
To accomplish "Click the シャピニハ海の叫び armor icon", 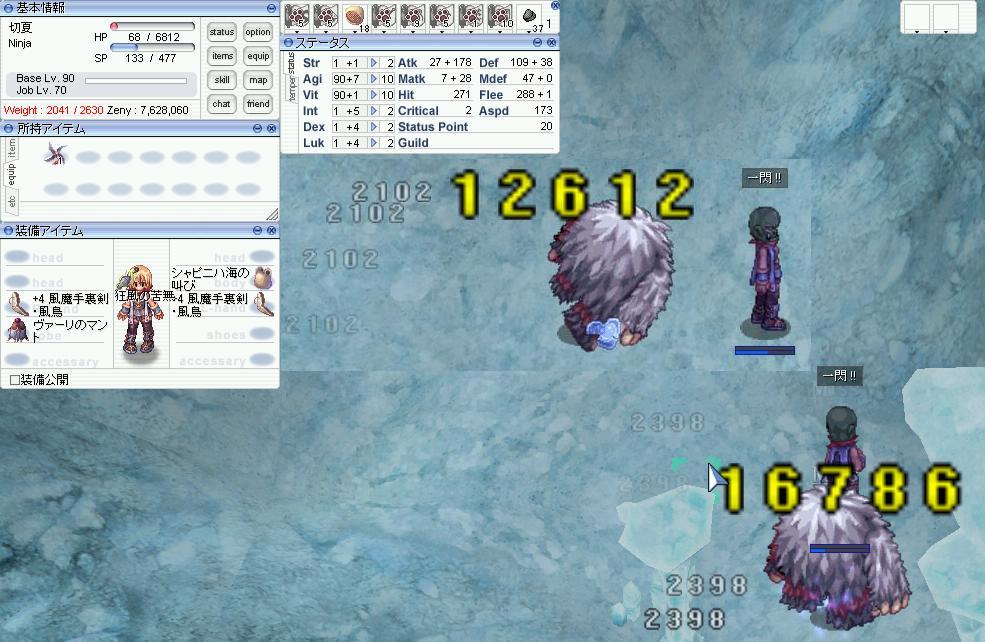I will pyautogui.click(x=263, y=278).
